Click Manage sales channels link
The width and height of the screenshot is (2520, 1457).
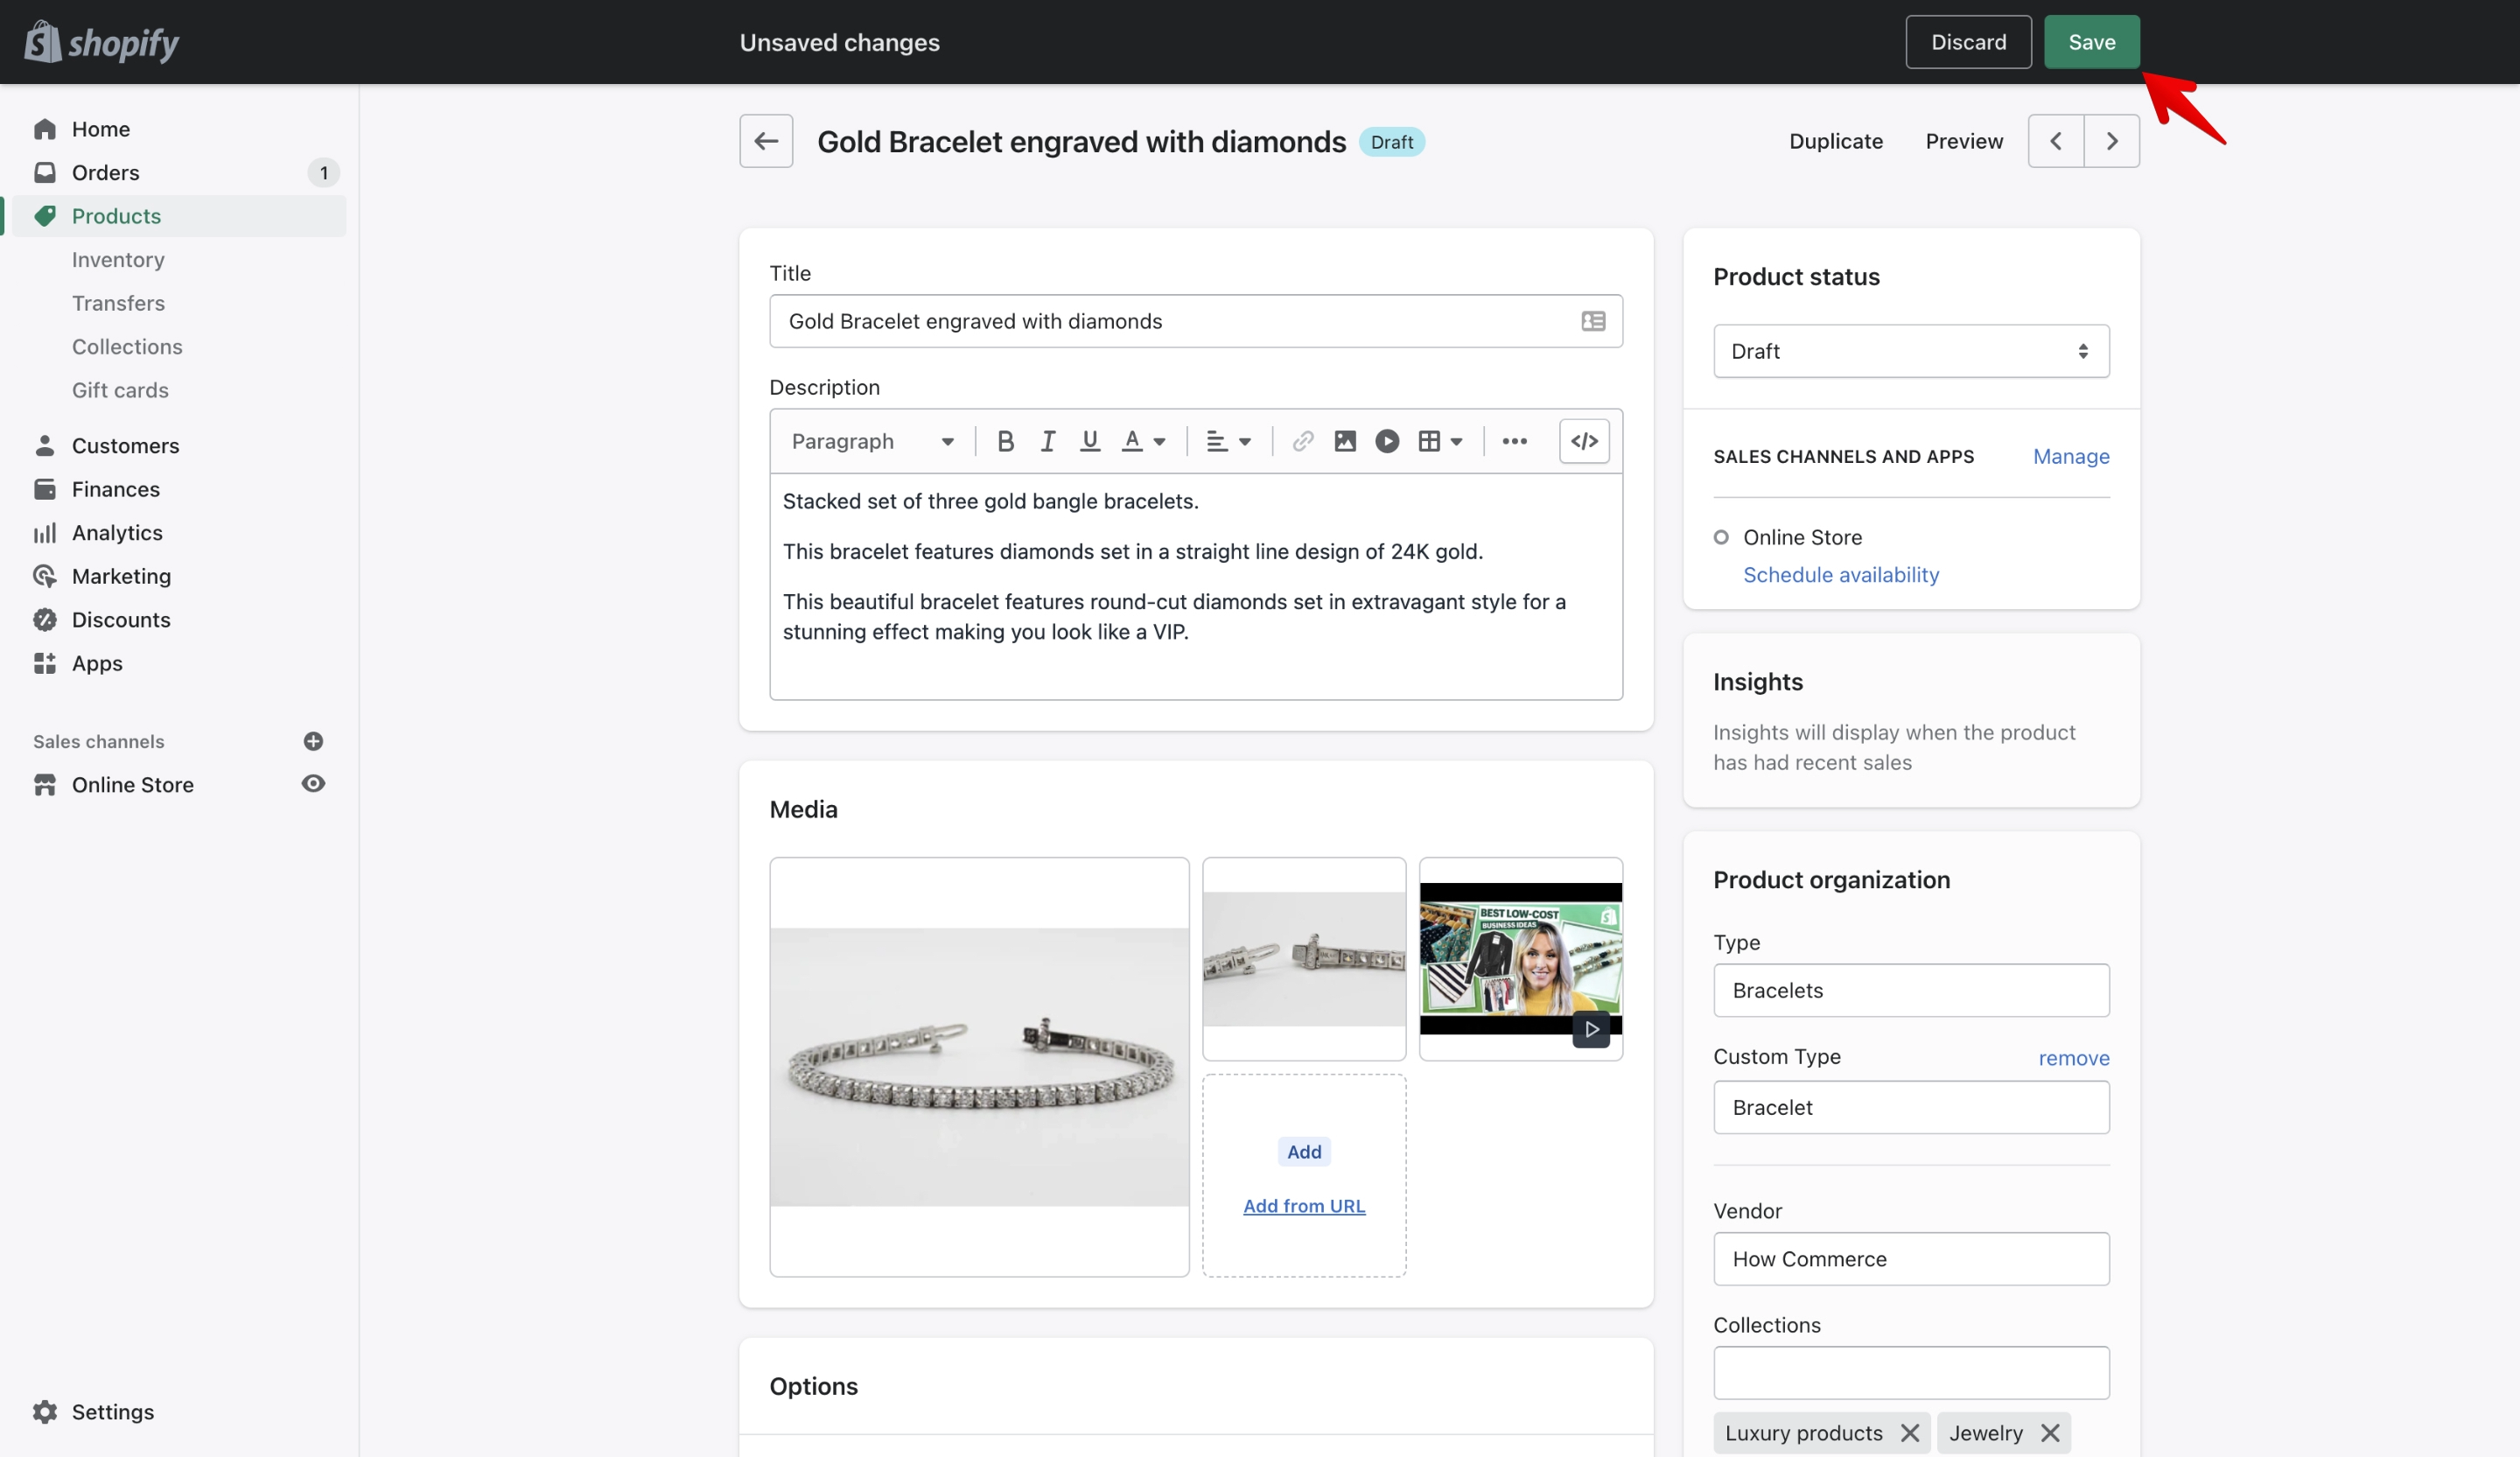[x=2071, y=456]
